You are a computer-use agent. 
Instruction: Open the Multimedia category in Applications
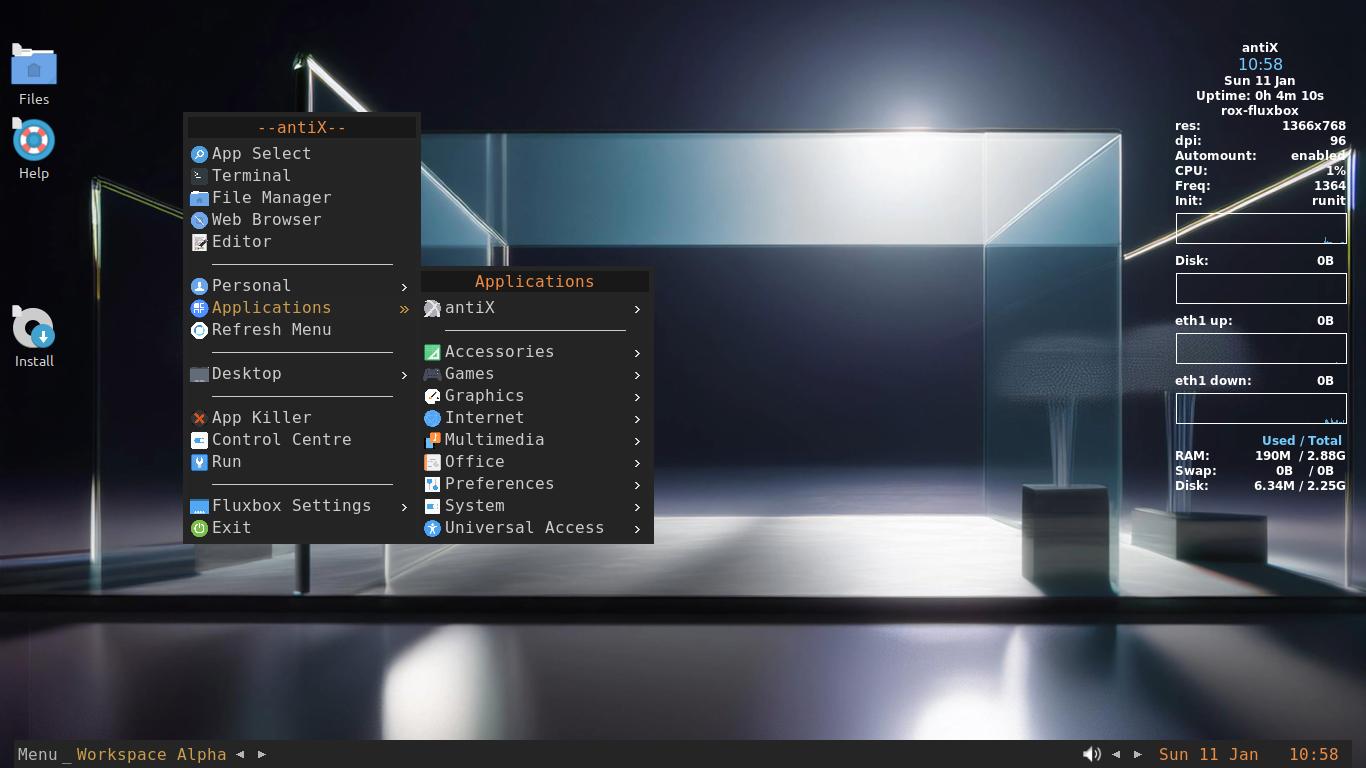[494, 439]
